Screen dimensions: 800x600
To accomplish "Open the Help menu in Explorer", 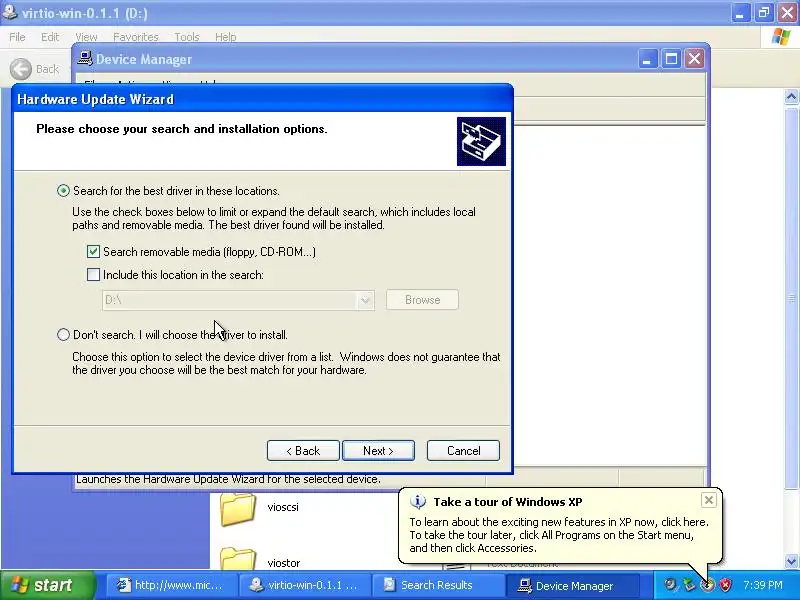I will [225, 37].
